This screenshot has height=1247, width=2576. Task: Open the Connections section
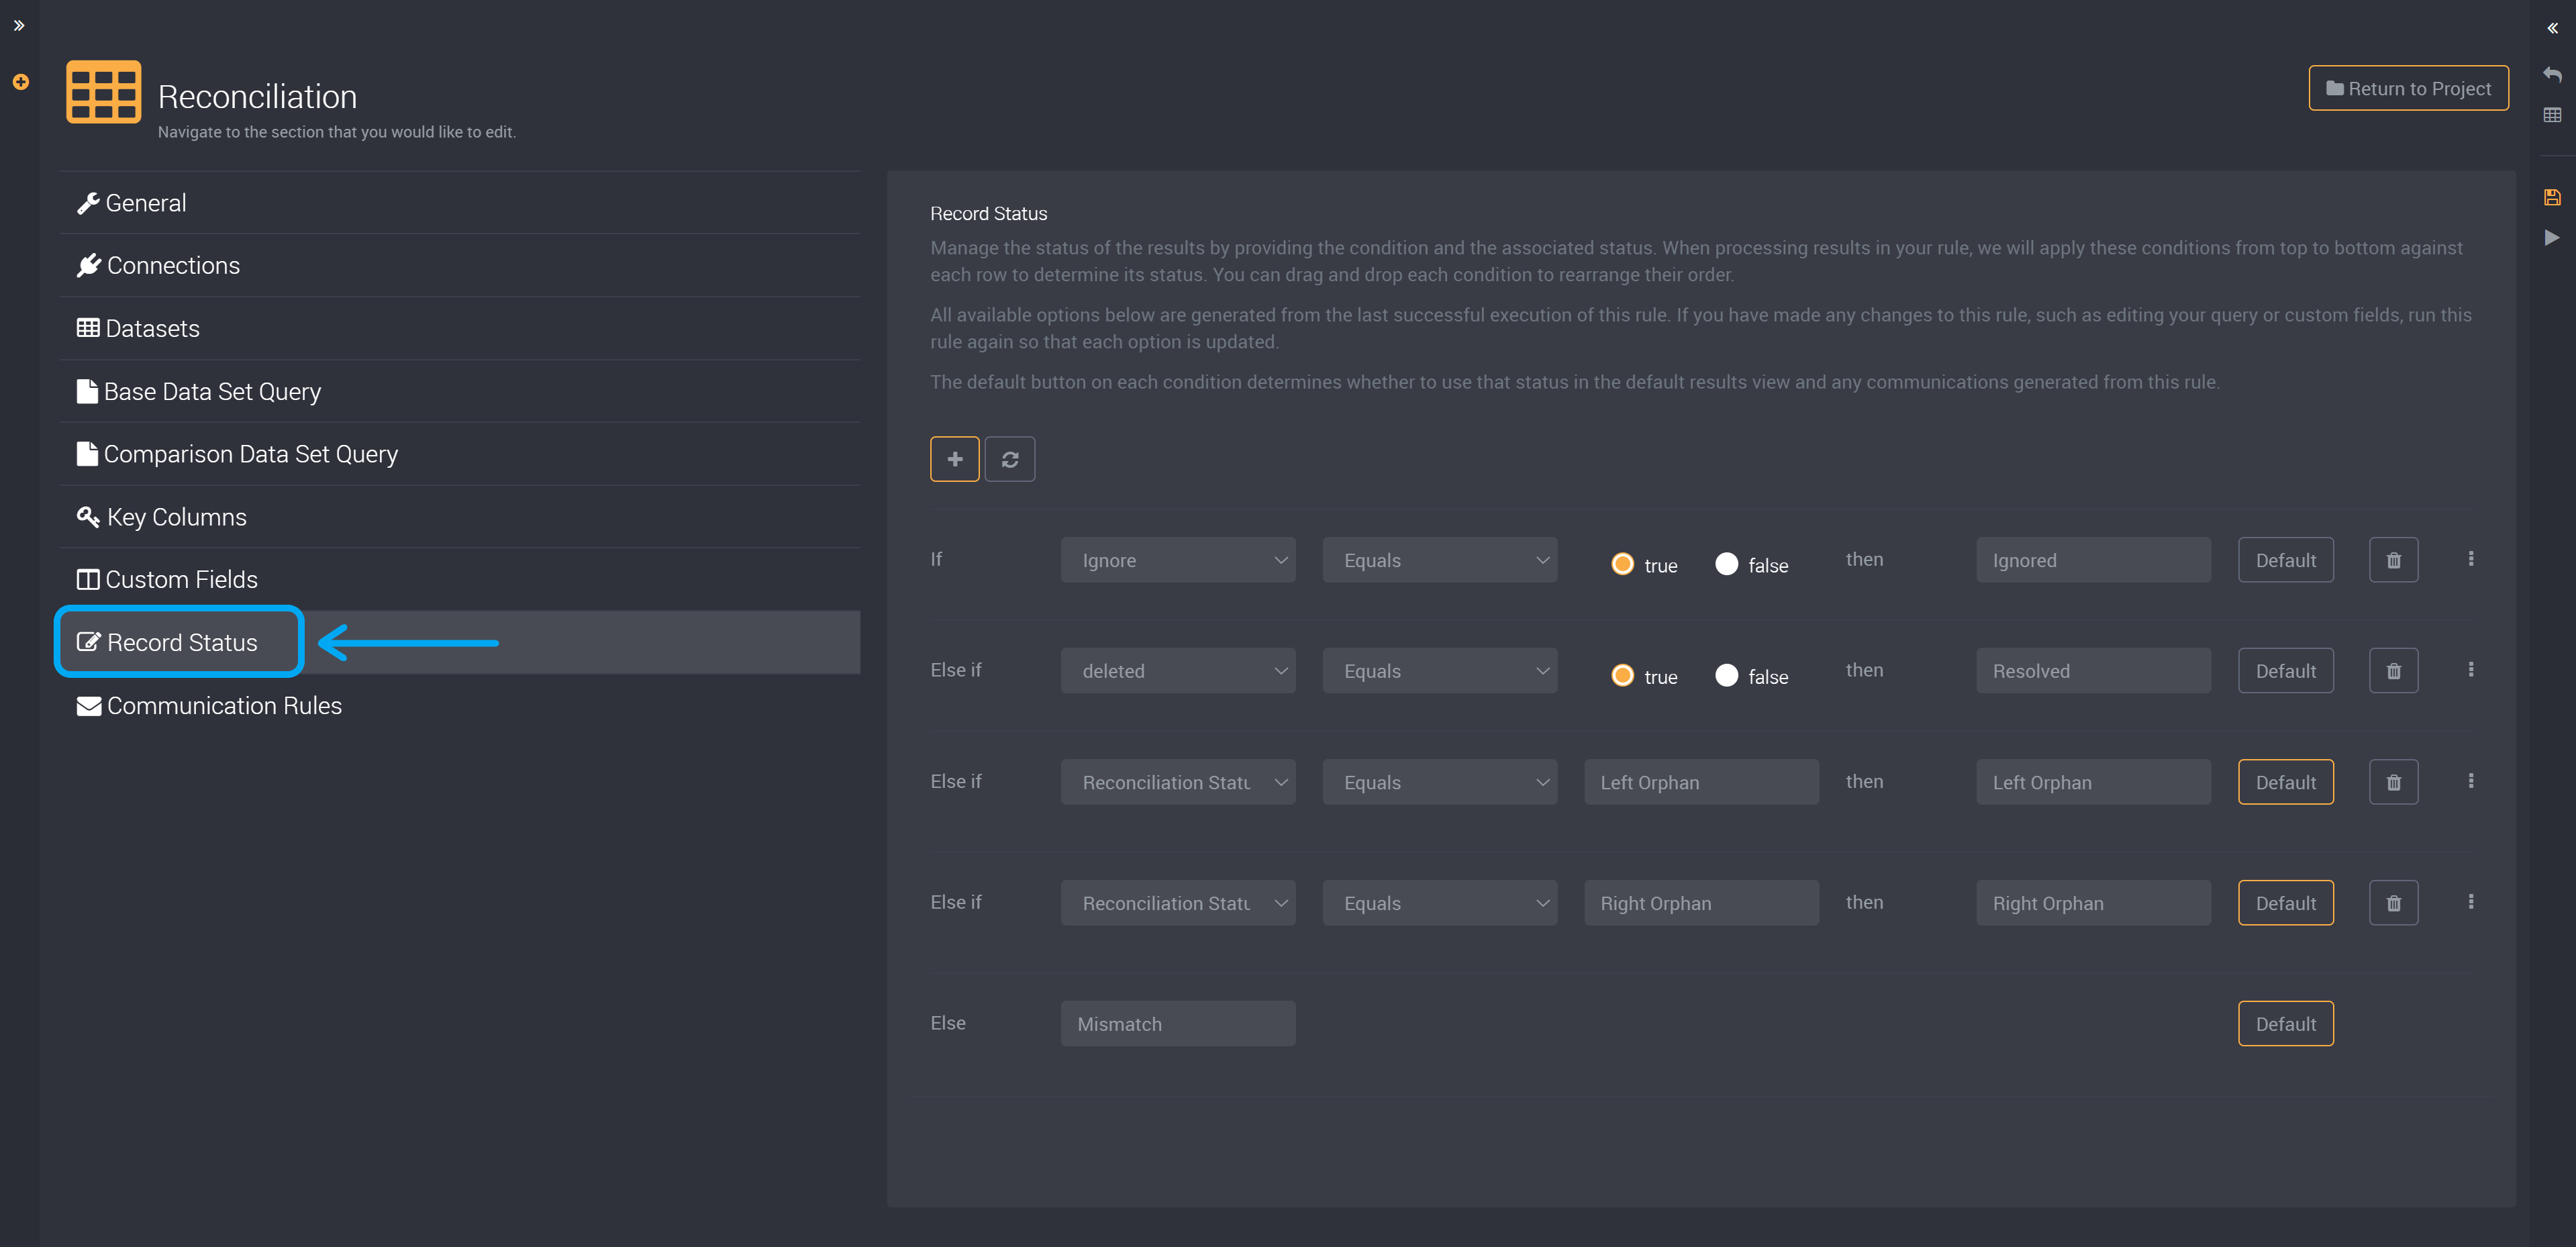click(x=460, y=265)
